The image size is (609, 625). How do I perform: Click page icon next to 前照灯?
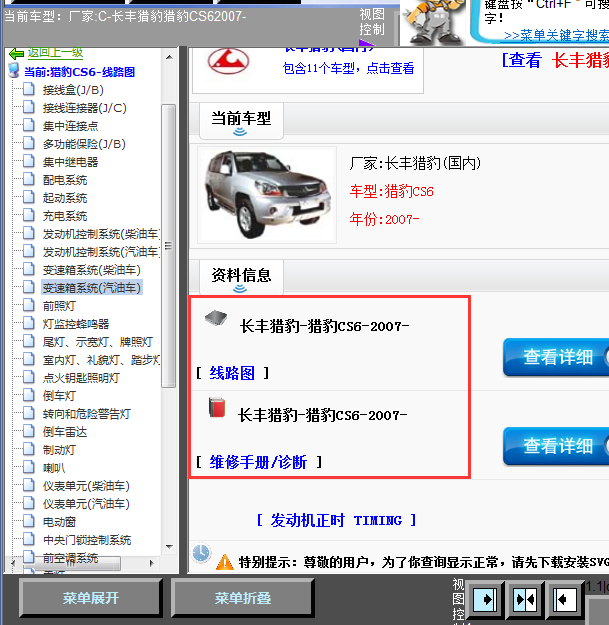pyautogui.click(x=28, y=305)
